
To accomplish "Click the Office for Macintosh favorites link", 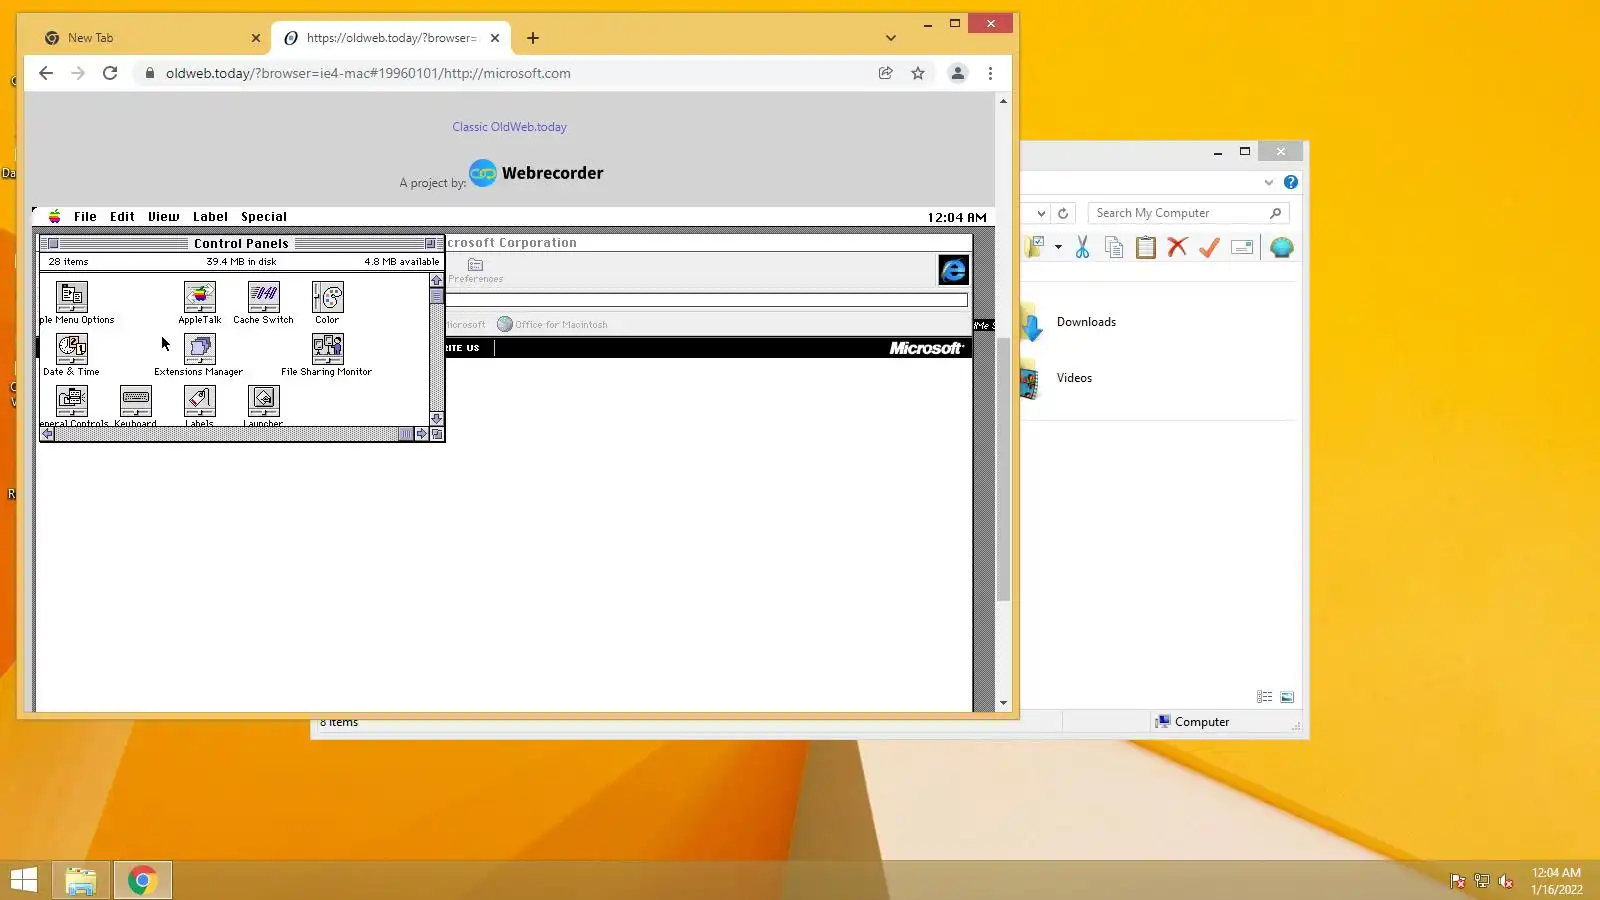I will tap(553, 324).
